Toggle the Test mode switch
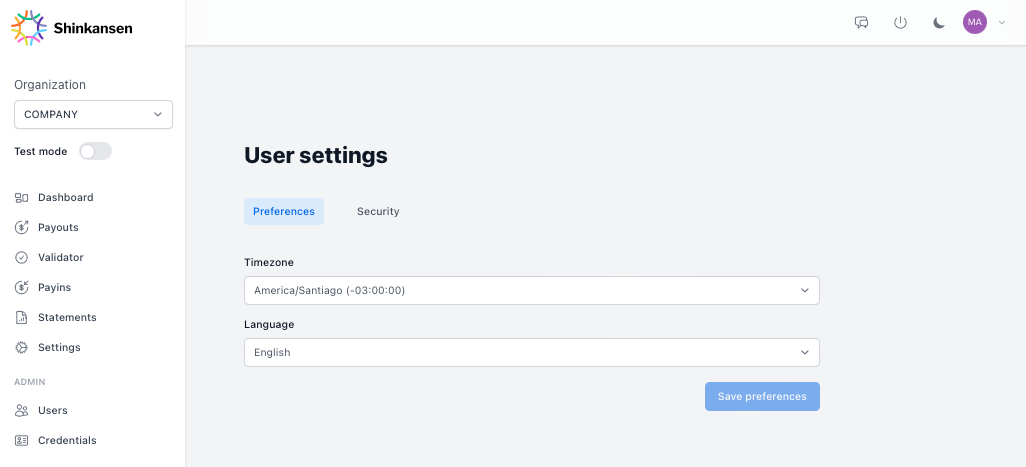 [96, 151]
